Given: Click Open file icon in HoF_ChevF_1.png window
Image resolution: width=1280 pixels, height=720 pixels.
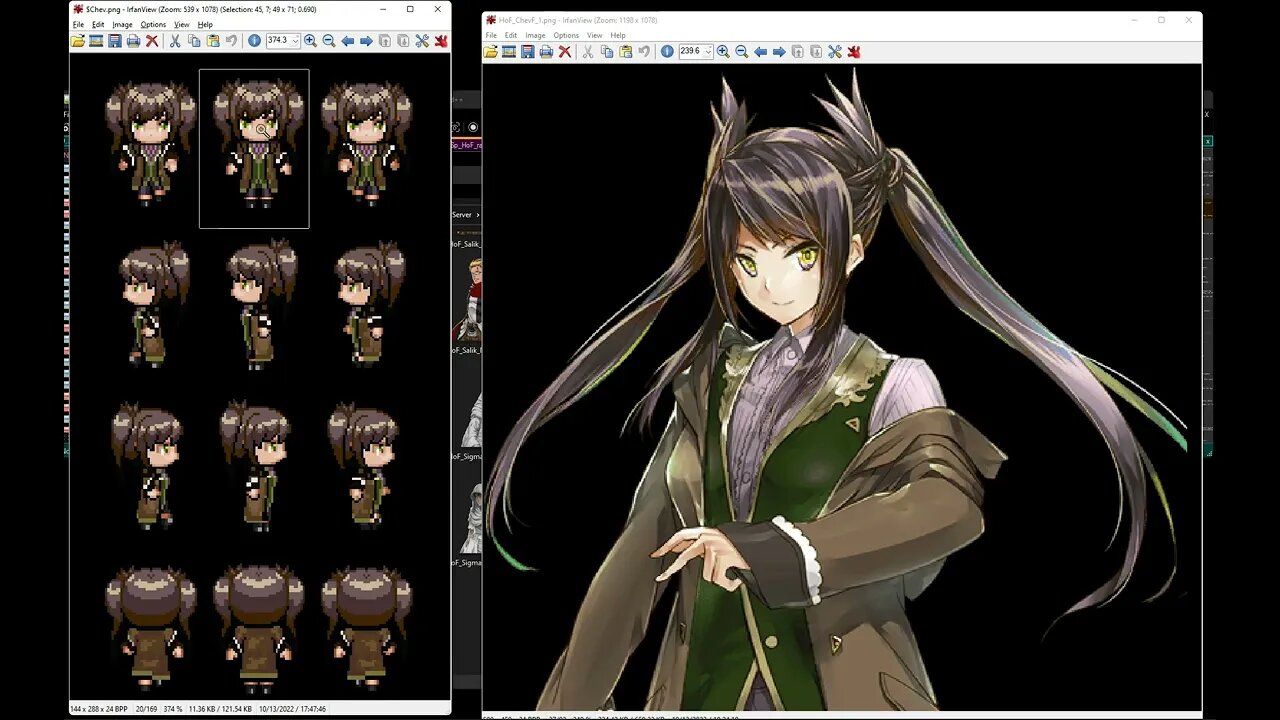Looking at the screenshot, I should [x=490, y=51].
